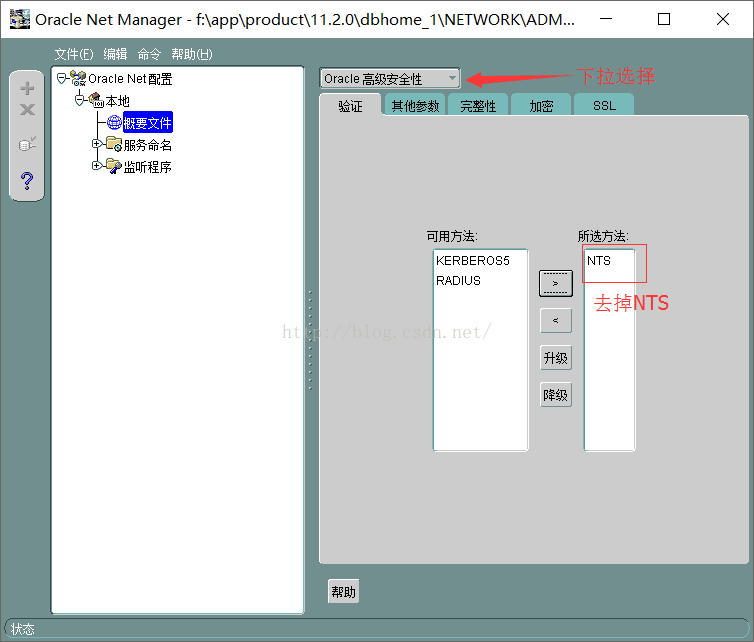Switch to the SSL tab
The height and width of the screenshot is (642, 754).
pos(604,105)
